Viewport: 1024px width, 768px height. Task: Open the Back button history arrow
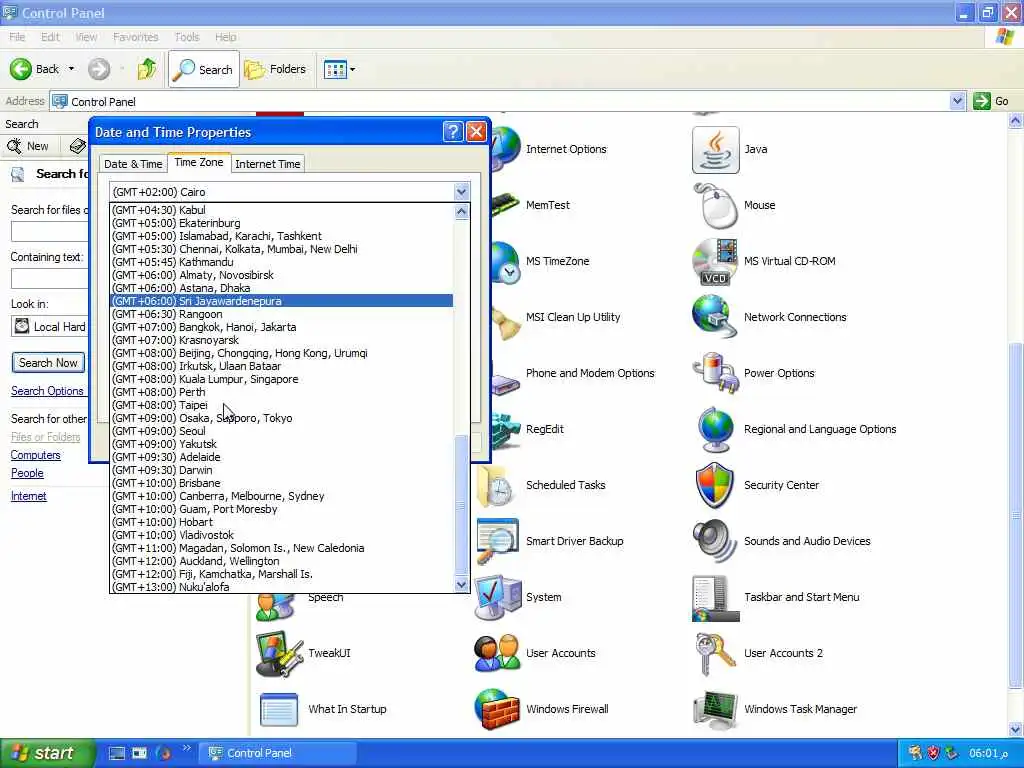point(71,69)
